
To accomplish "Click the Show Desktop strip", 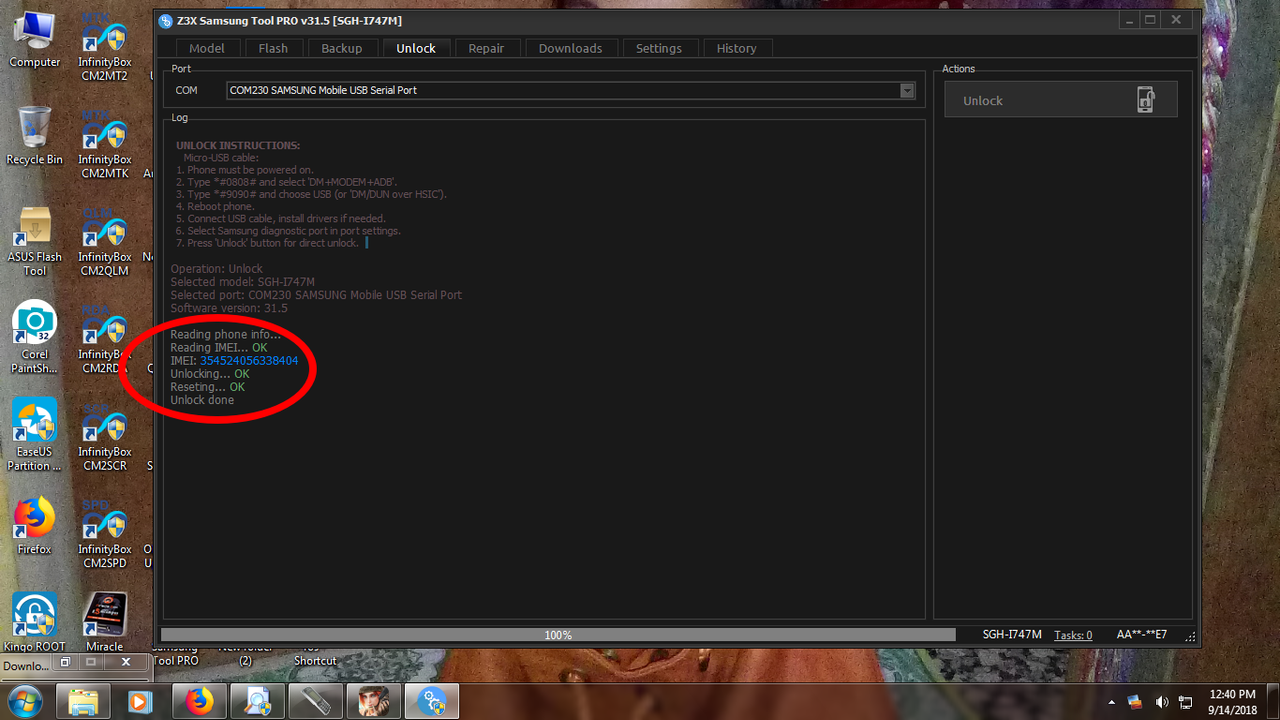I will click(1273, 702).
